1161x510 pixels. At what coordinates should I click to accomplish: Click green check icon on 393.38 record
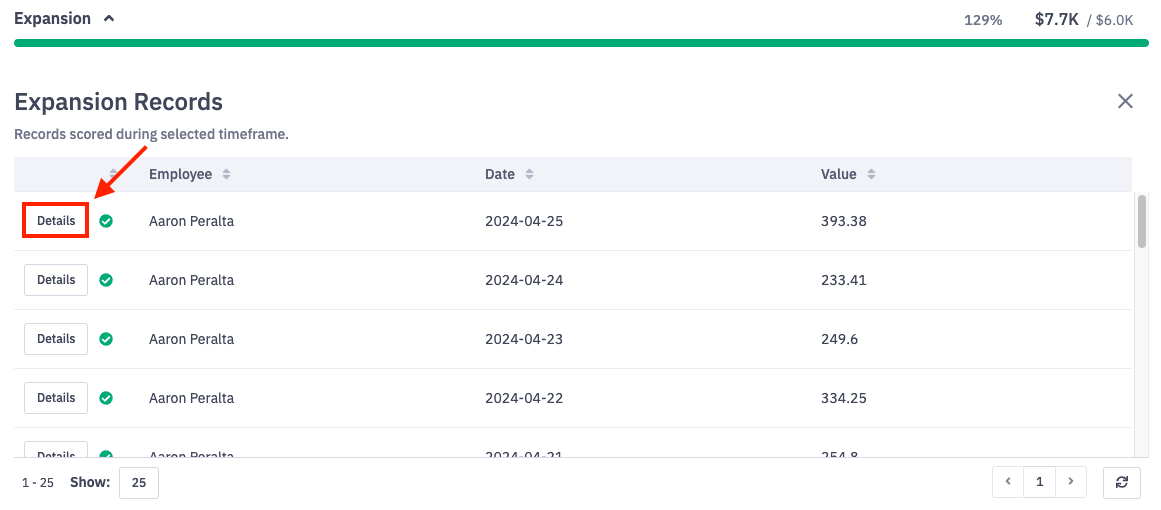point(106,221)
